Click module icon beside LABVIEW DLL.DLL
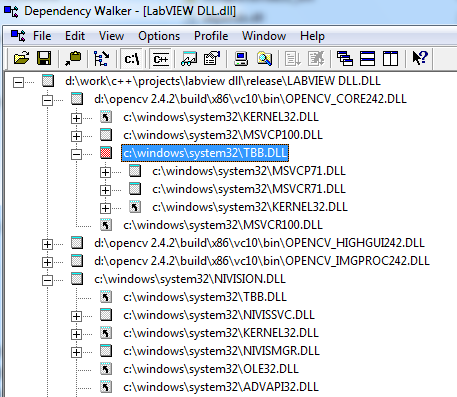Screen dimensions: 457x397 [x=48, y=81]
